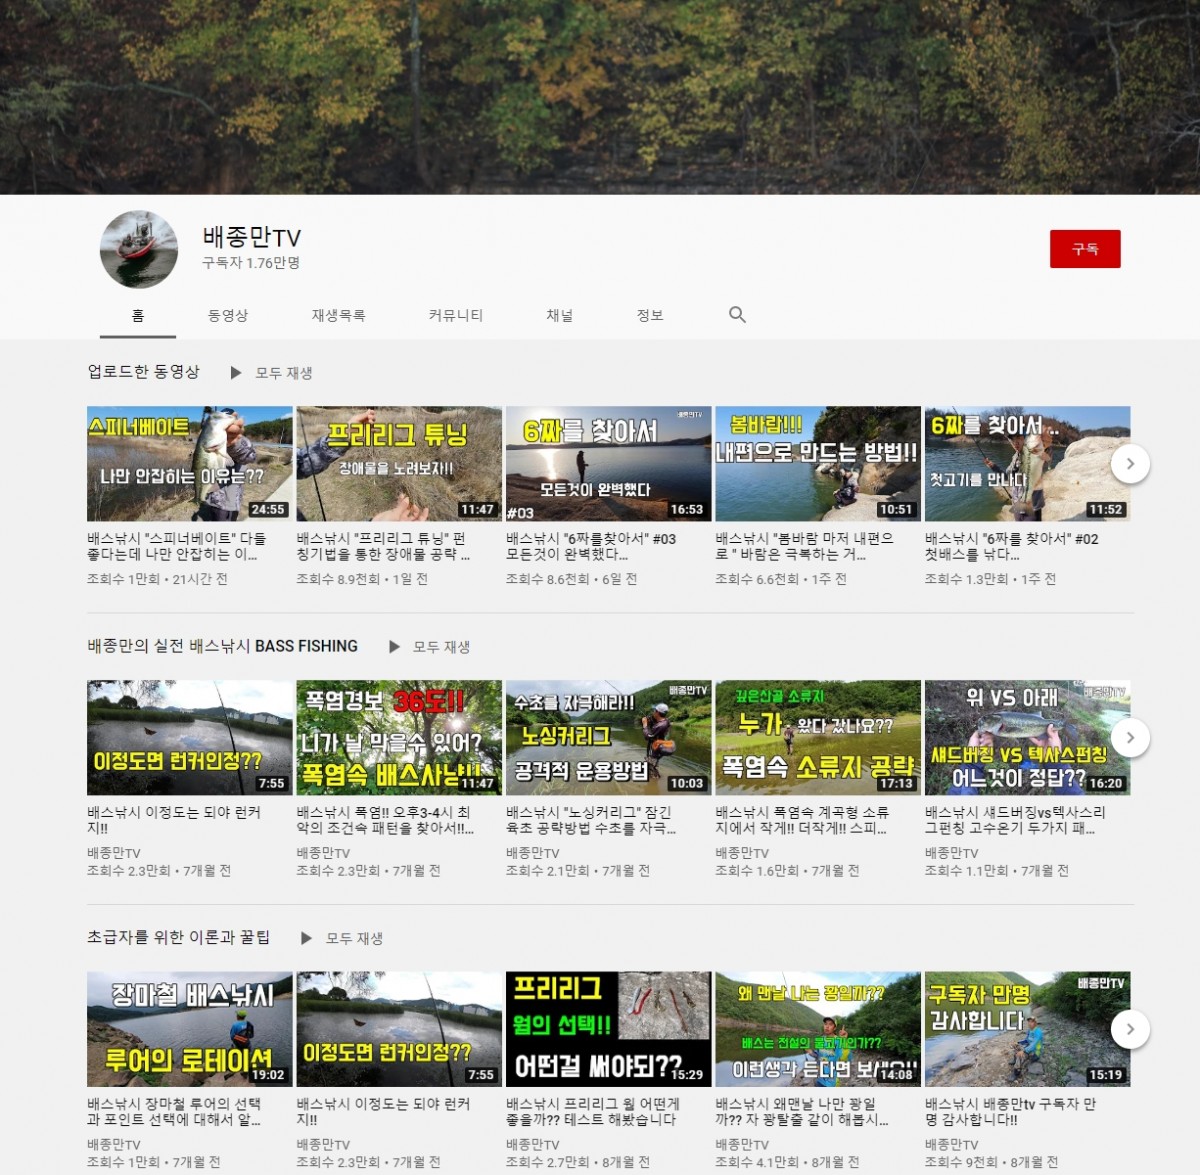Switch to the 동영상 tab

(x=228, y=315)
